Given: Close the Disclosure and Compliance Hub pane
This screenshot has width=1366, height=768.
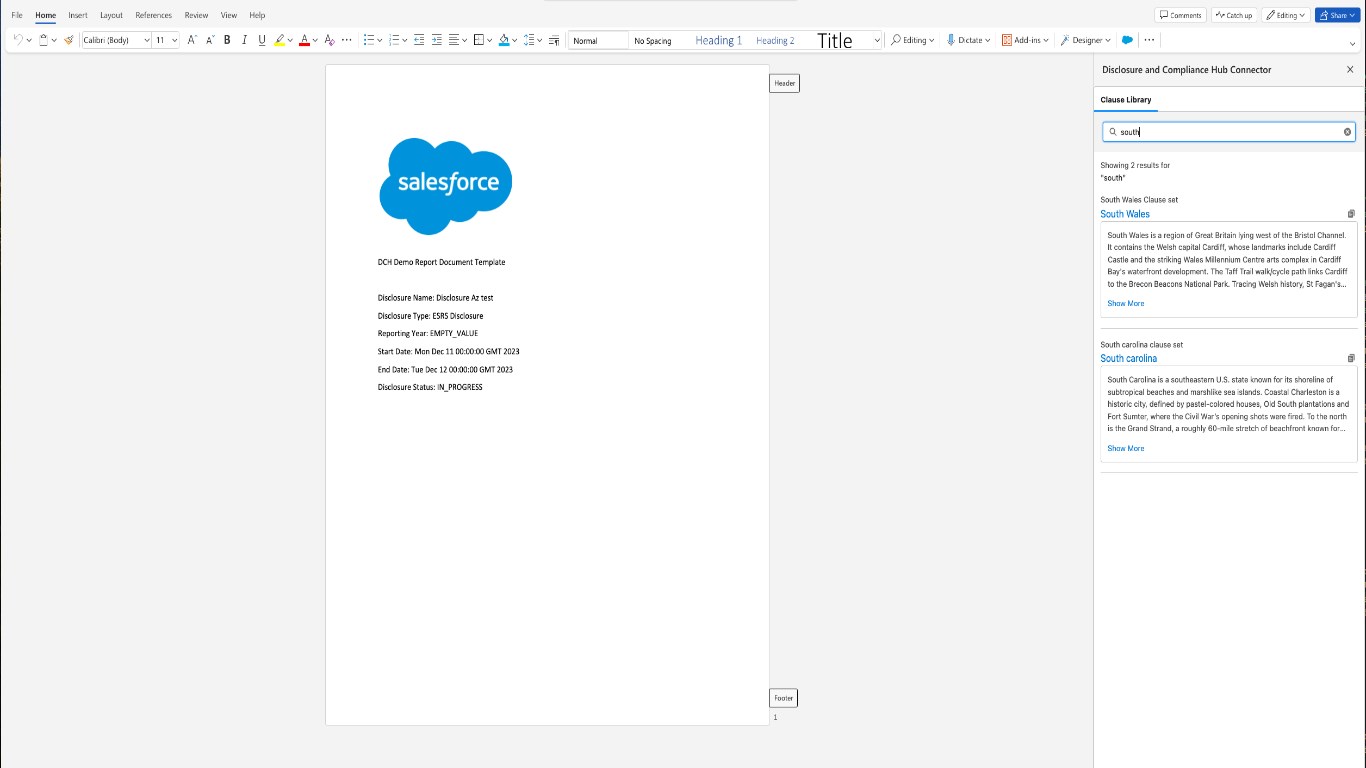Looking at the screenshot, I should tap(1350, 70).
